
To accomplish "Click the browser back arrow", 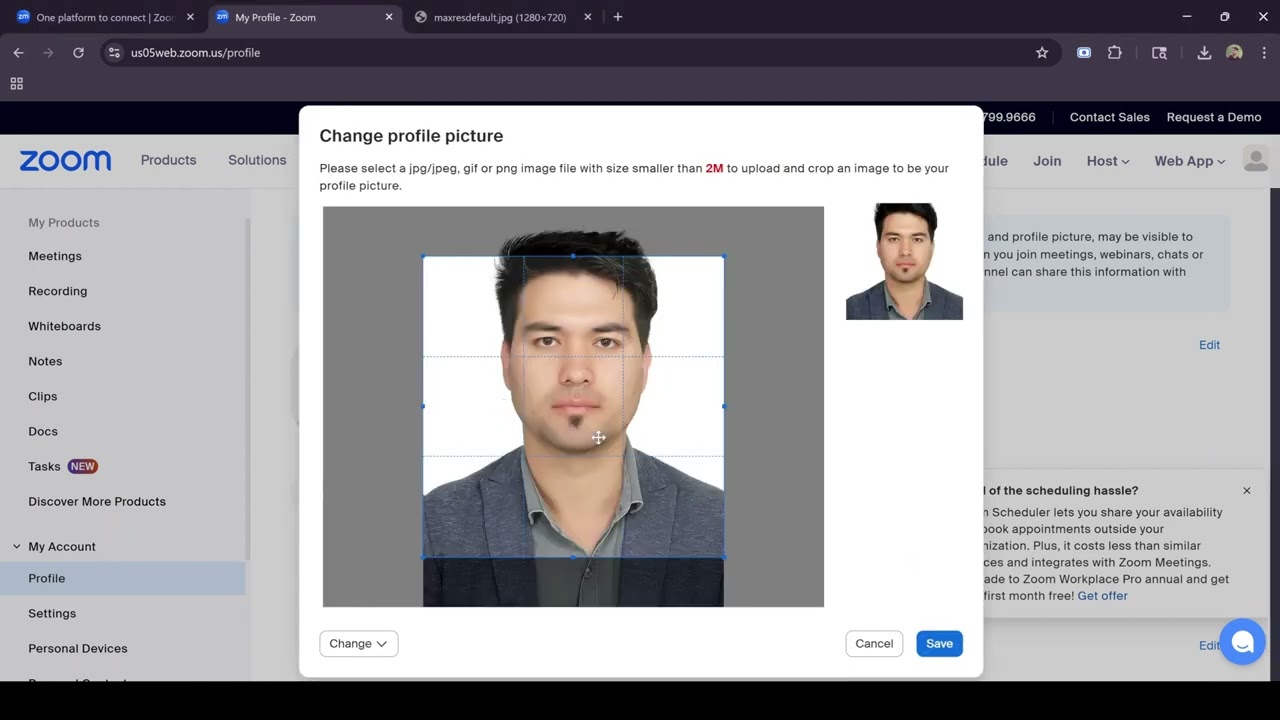I will click(x=18, y=53).
